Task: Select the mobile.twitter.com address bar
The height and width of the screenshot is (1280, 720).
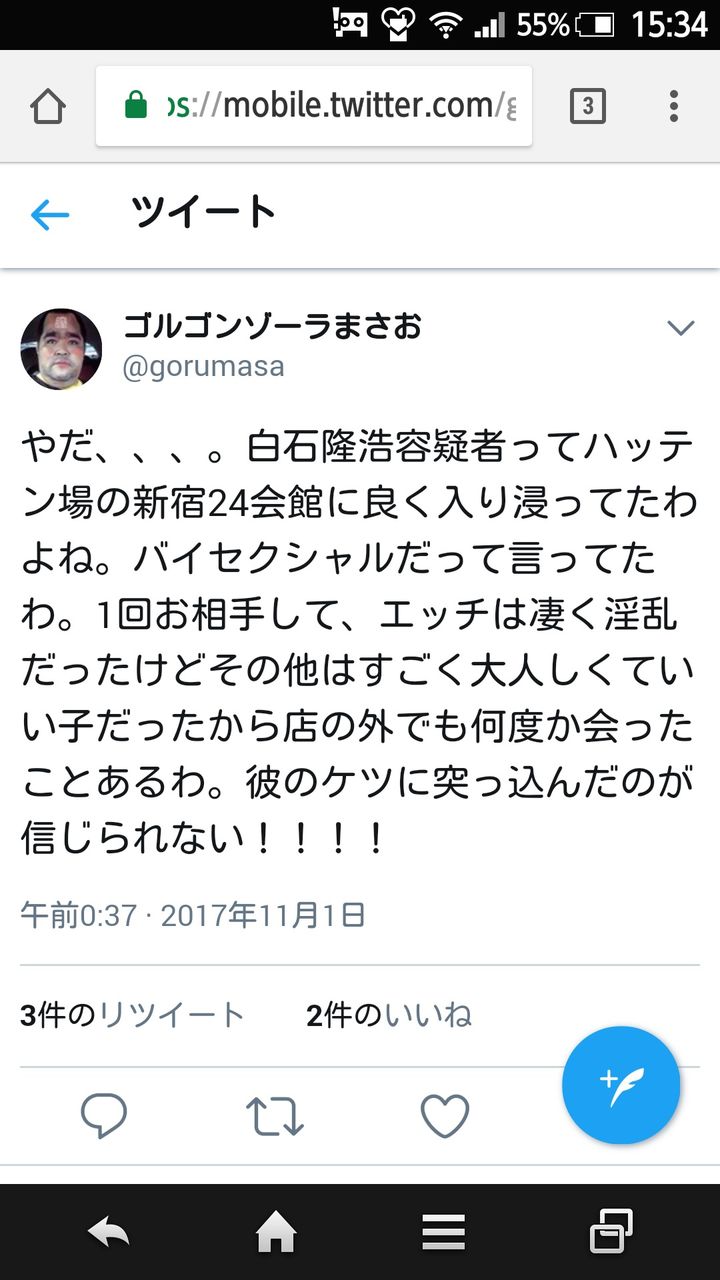Action: click(x=314, y=106)
